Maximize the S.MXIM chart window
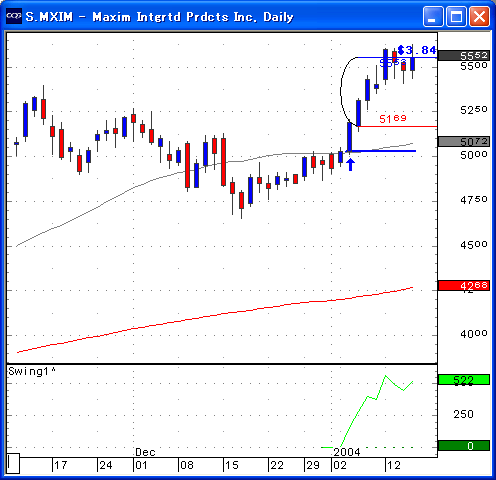The image size is (496, 480). coord(456,16)
